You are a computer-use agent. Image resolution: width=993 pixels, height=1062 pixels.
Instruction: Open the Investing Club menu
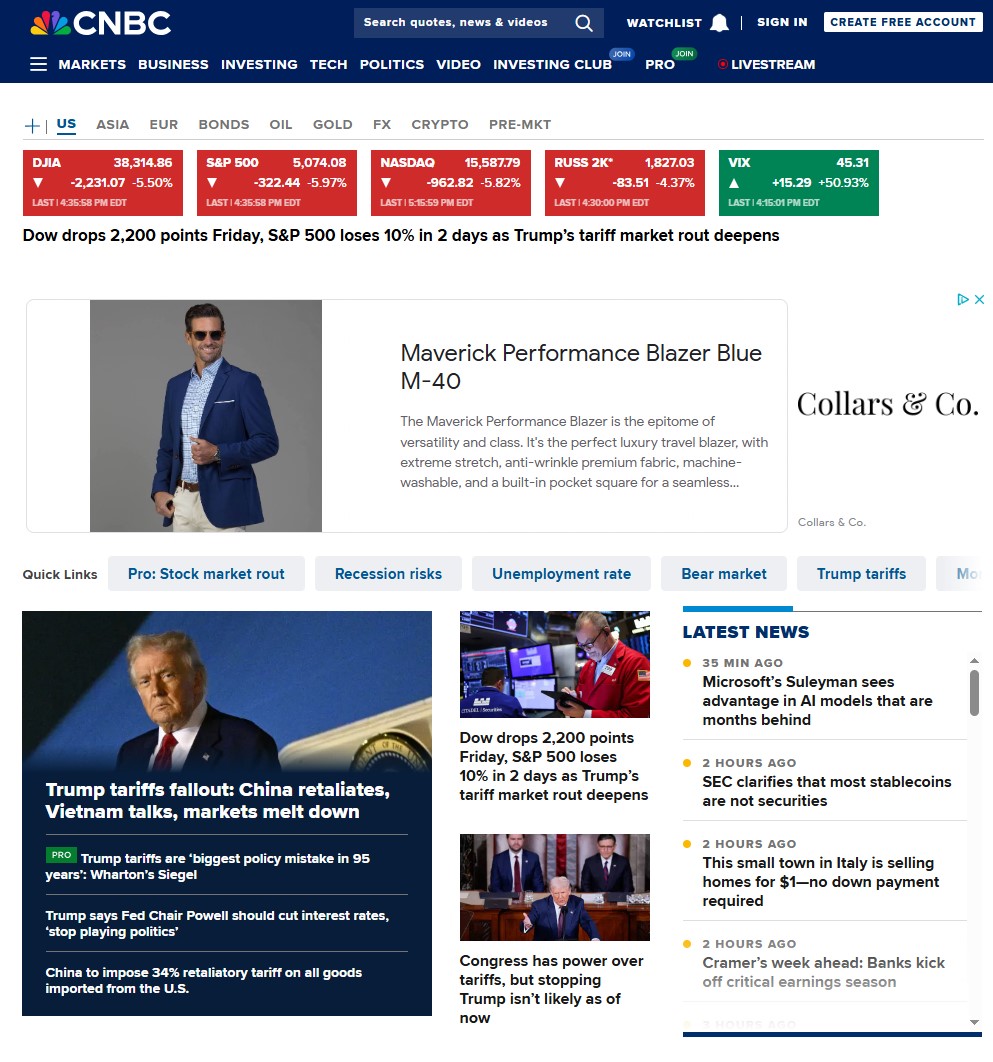pyautogui.click(x=552, y=64)
